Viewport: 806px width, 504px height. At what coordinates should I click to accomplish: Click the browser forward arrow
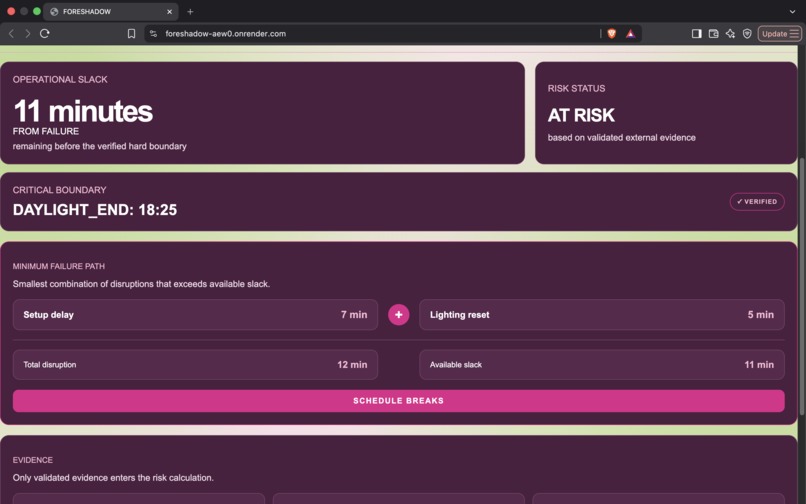28,33
